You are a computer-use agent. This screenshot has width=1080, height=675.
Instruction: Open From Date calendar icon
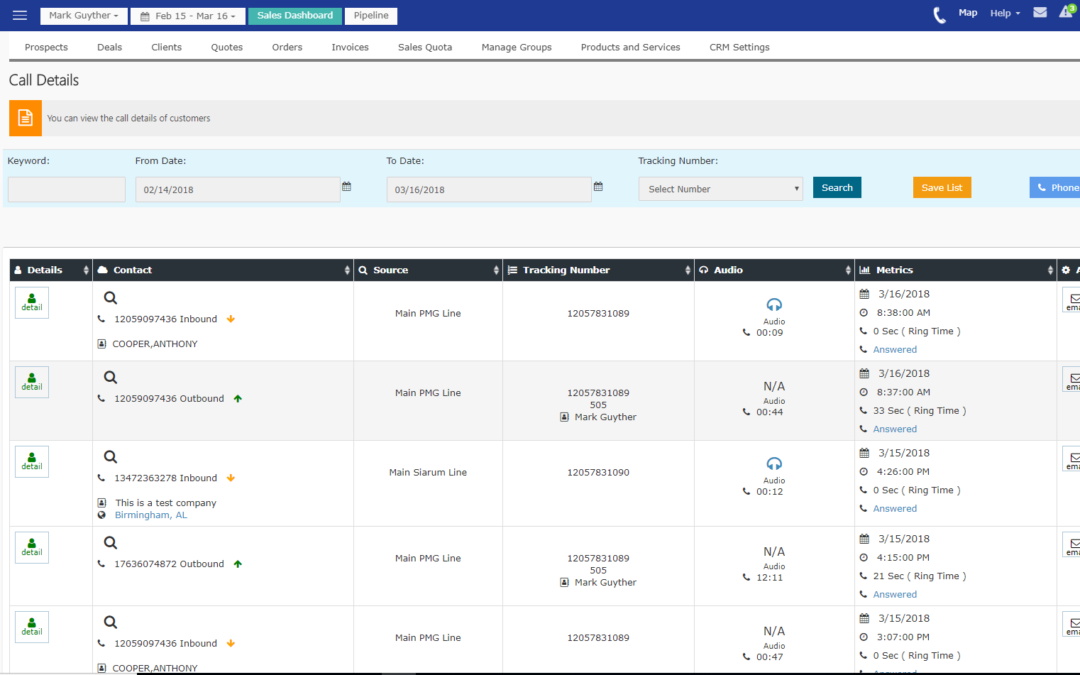(x=347, y=187)
